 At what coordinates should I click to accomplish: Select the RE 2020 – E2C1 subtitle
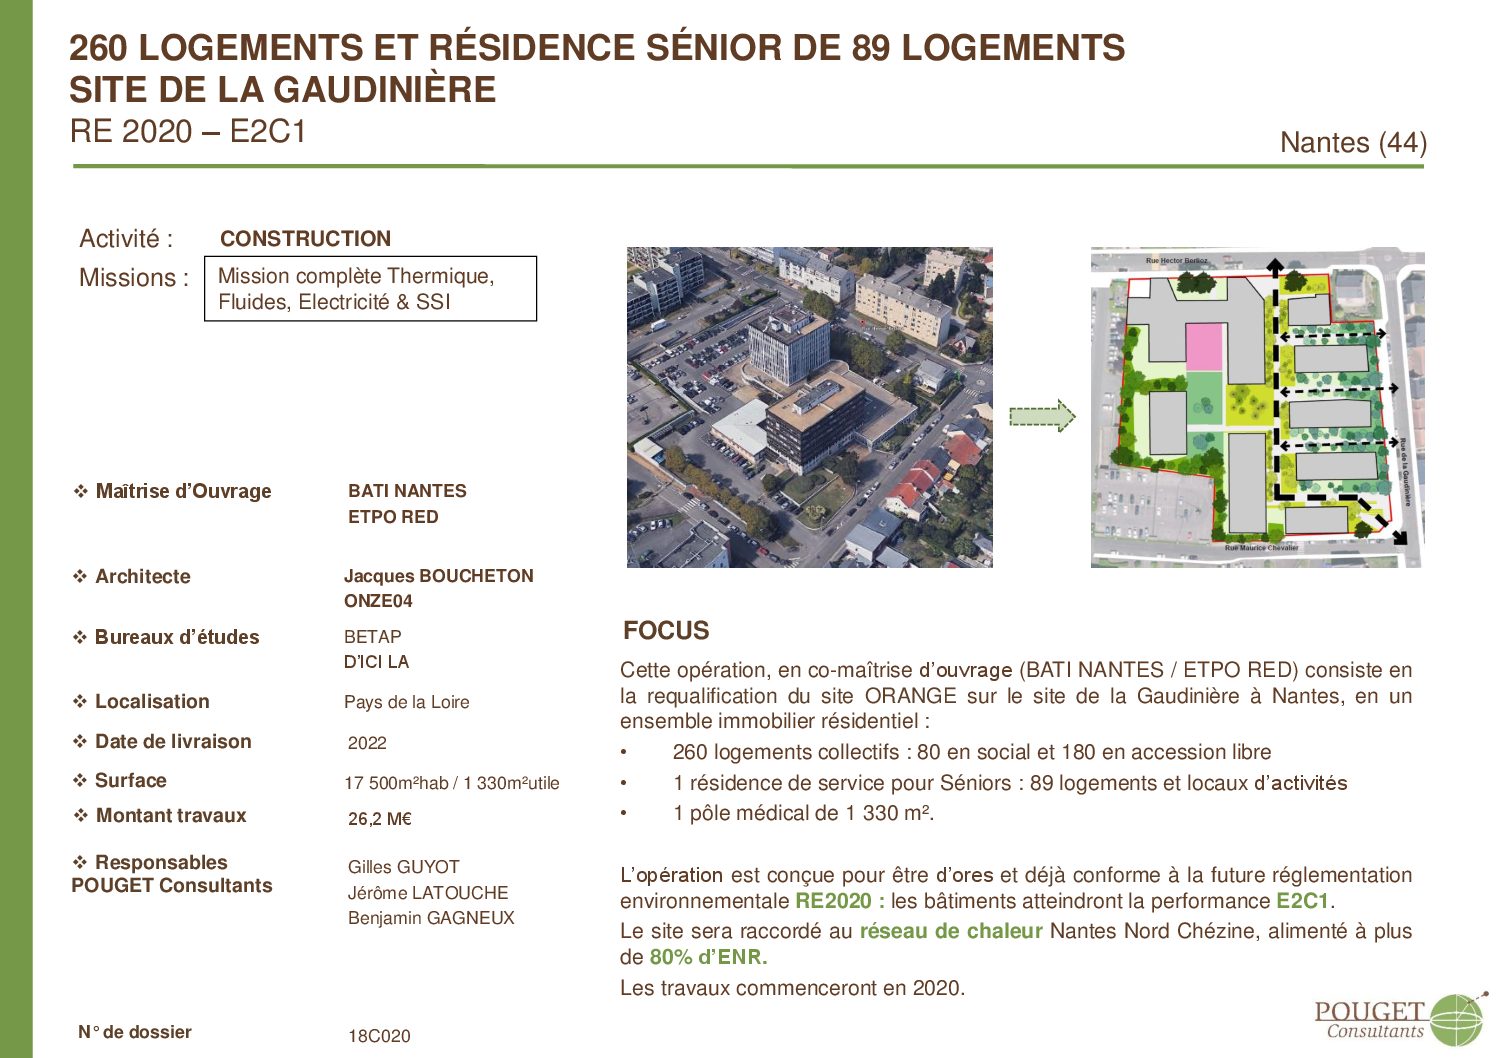coord(188,132)
